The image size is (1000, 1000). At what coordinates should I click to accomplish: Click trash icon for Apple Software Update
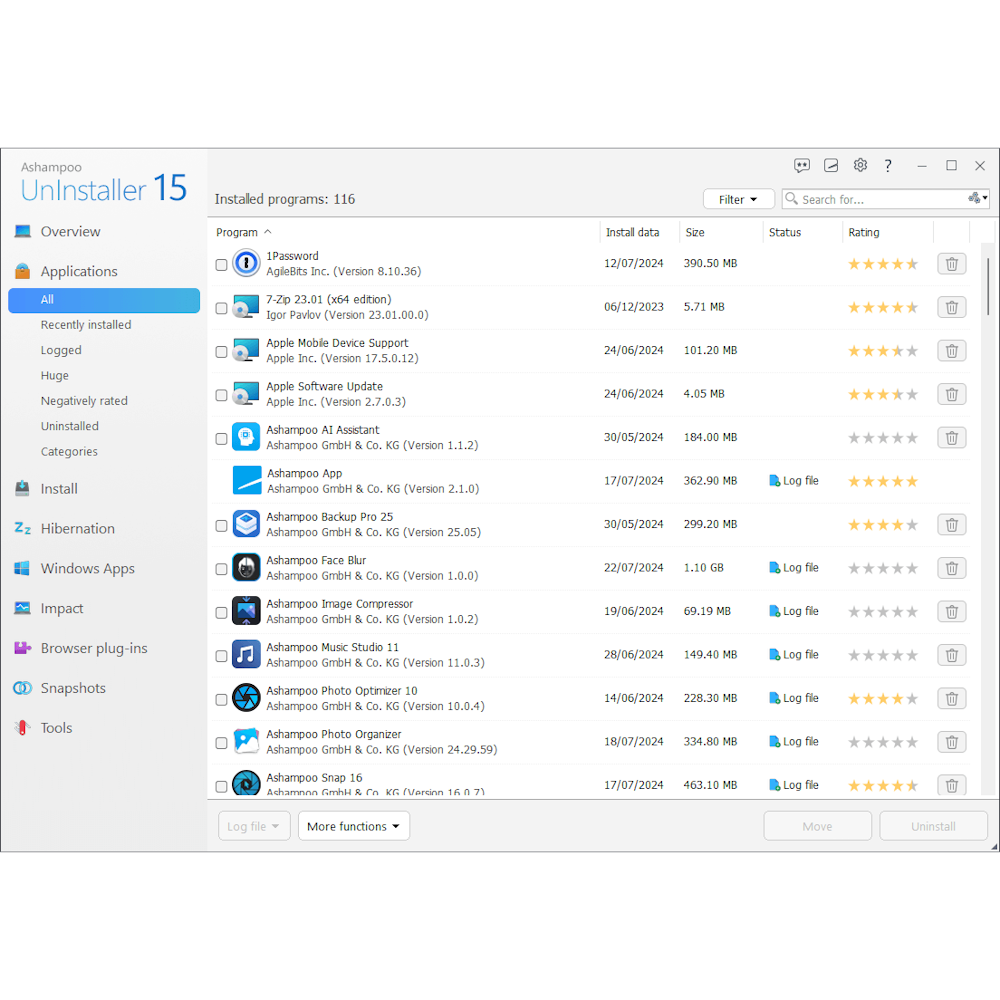coord(952,394)
